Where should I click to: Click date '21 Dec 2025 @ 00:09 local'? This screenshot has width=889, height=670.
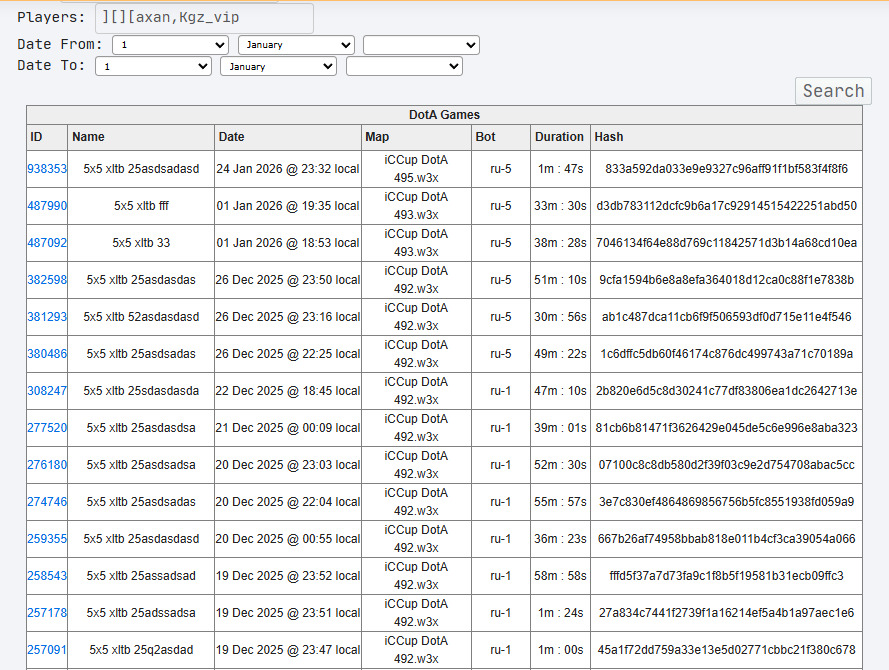coord(288,428)
